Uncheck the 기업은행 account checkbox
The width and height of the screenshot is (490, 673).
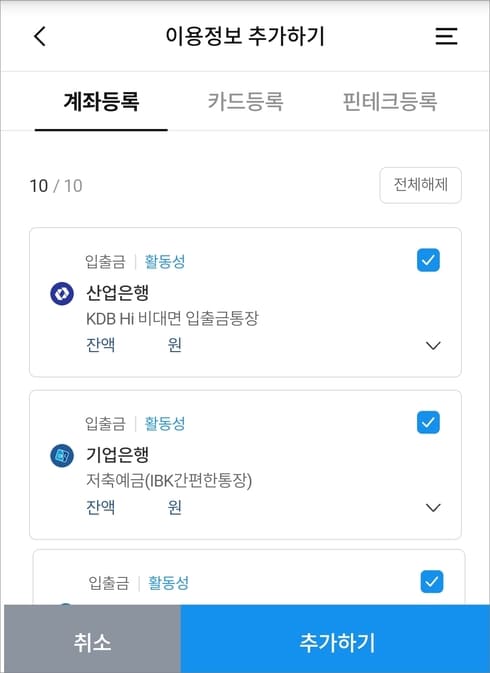click(x=428, y=422)
